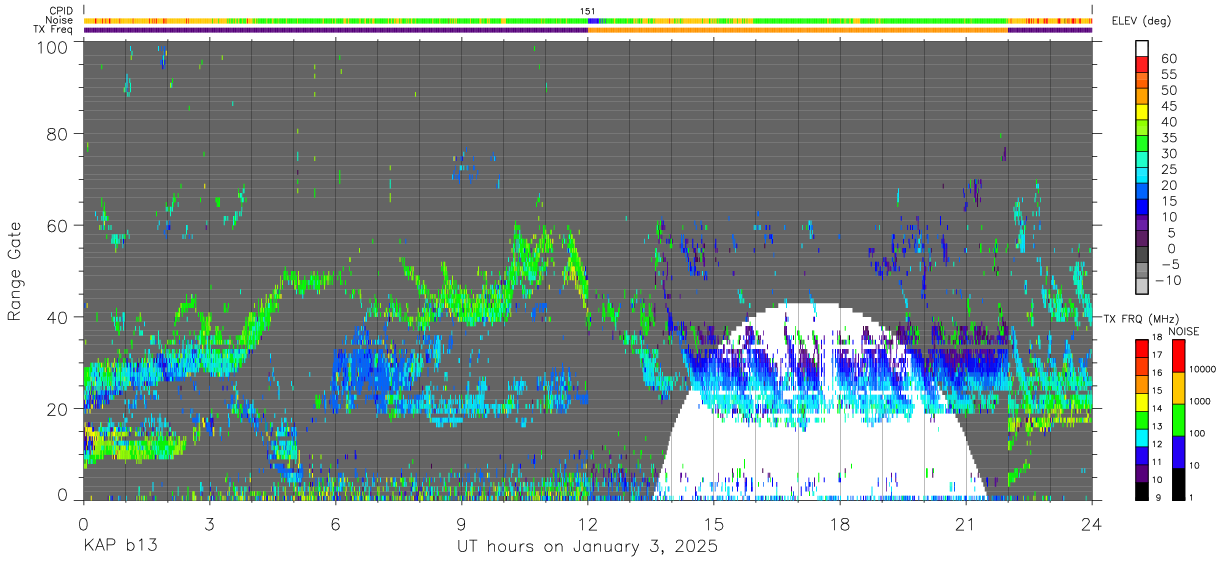The height and width of the screenshot is (567, 1228).
Task: Click the blue segment in the Noise bar
Action: click(593, 21)
